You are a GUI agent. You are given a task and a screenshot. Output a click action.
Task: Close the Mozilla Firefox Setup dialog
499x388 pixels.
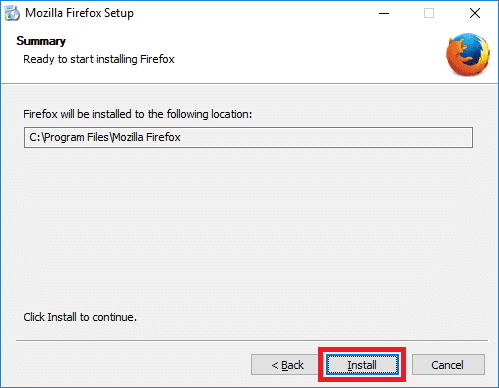click(475, 13)
